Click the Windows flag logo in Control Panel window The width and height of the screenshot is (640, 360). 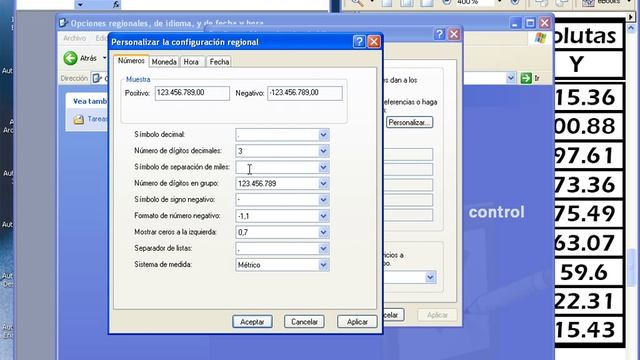[x=540, y=38]
